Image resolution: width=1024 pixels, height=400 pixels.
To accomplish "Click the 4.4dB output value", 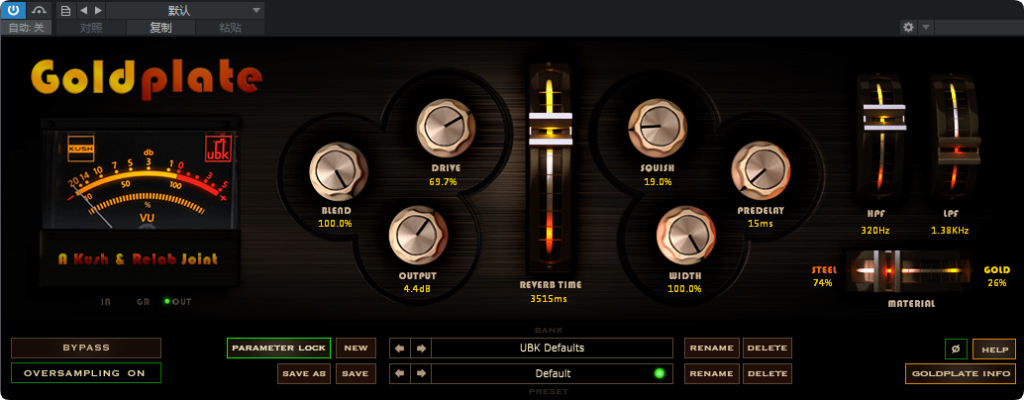I will click(x=417, y=288).
